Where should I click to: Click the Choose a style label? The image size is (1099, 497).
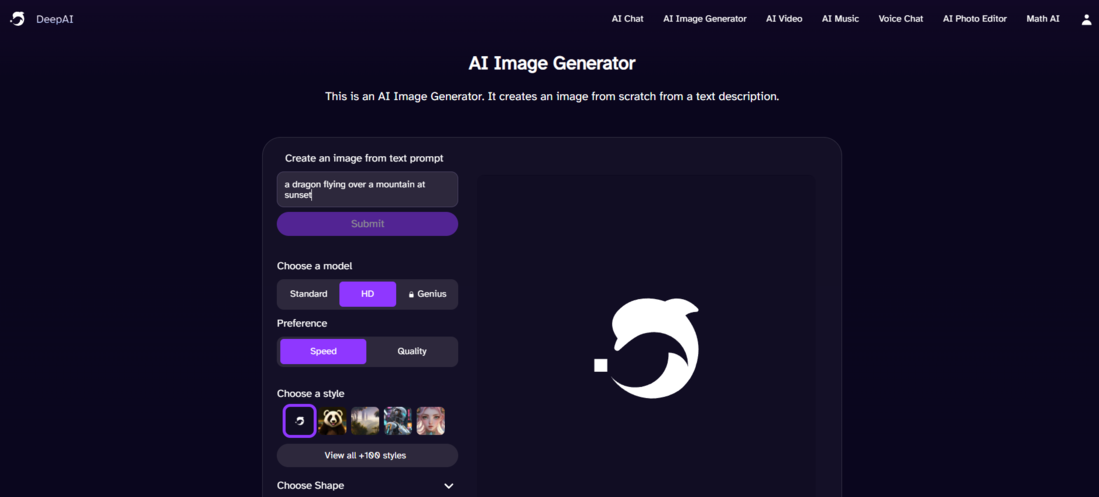click(310, 393)
